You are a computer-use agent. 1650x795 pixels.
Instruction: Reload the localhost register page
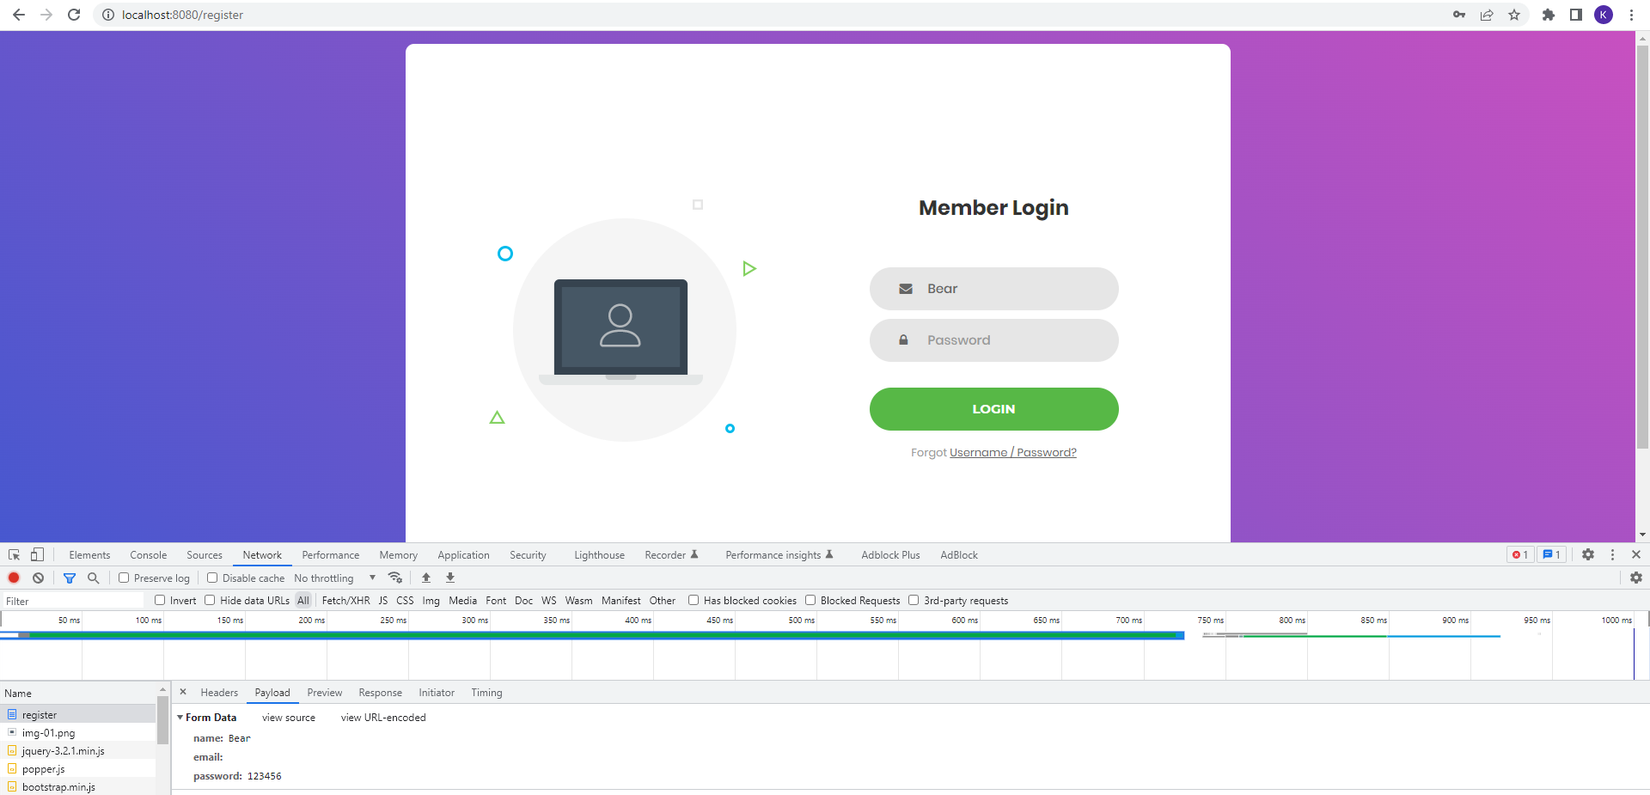pos(74,15)
